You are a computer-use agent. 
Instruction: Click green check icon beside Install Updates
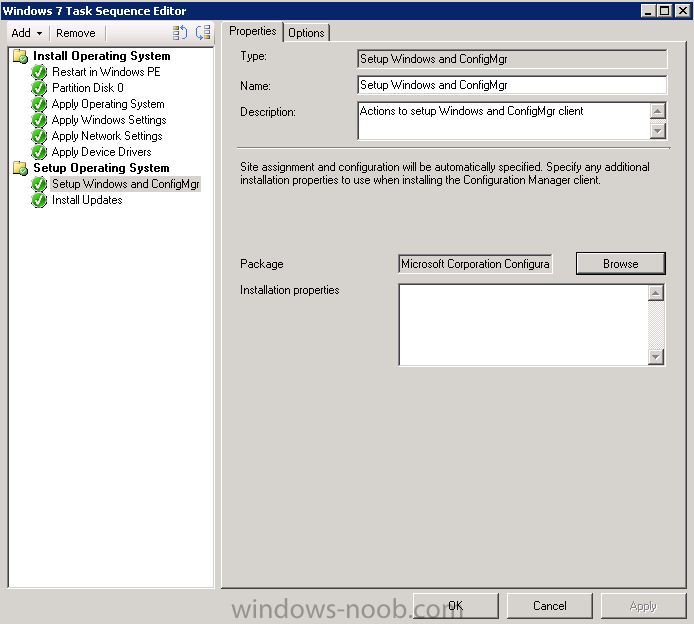click(x=39, y=200)
